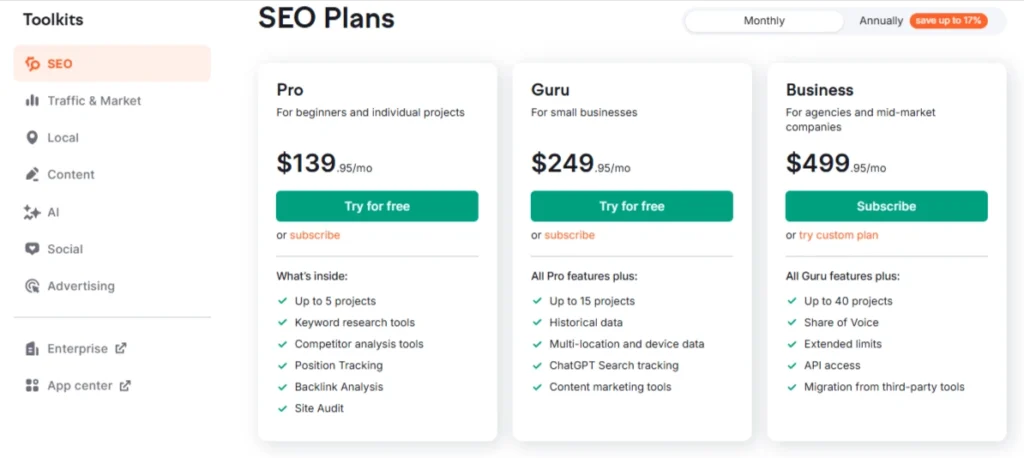Click the App center grid icon
The height and width of the screenshot is (458, 1024).
tap(32, 385)
